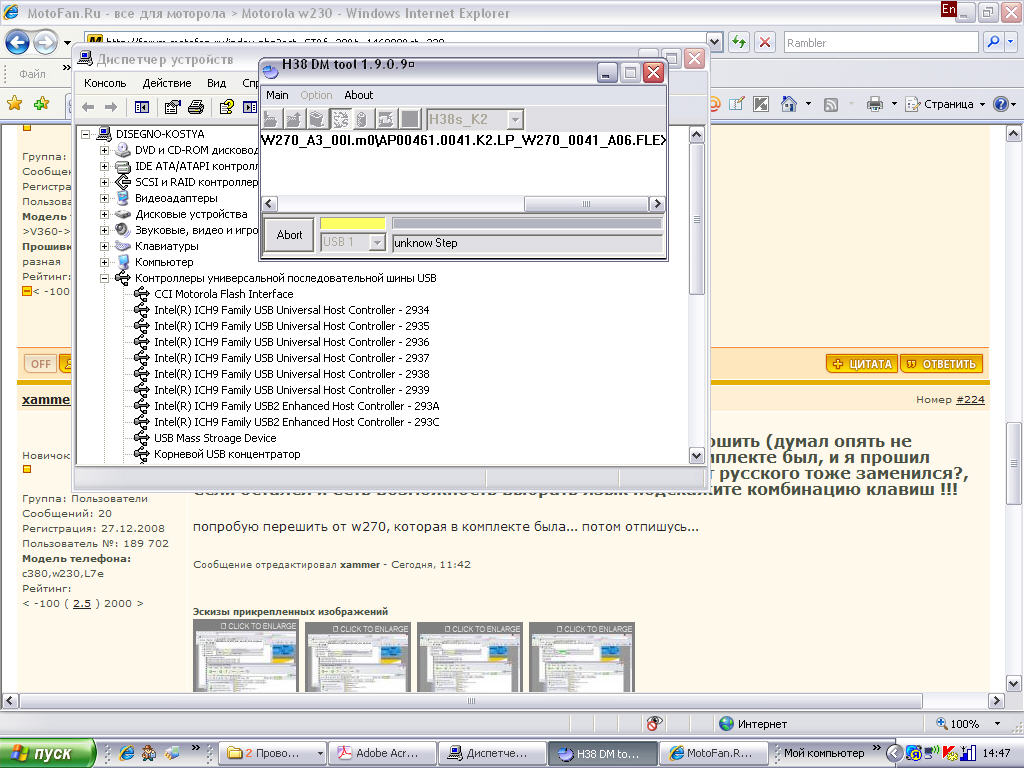Switch to Диспетчер taskbar button

point(492,754)
